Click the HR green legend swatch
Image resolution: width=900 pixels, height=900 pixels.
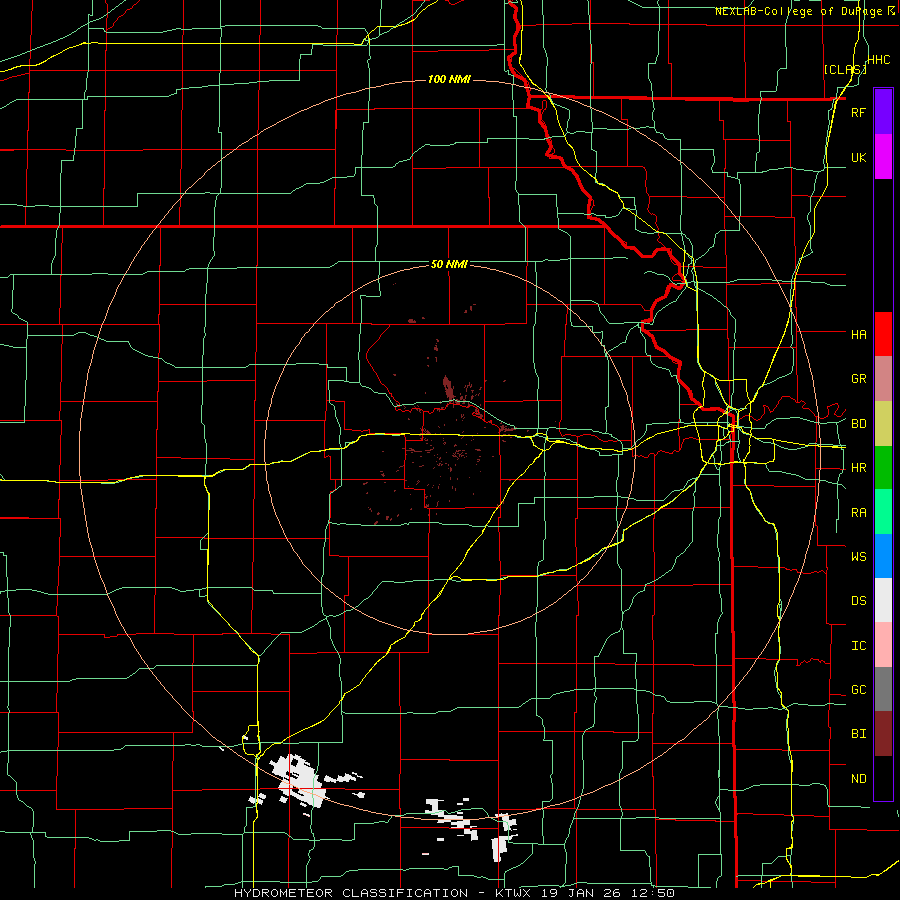(883, 468)
